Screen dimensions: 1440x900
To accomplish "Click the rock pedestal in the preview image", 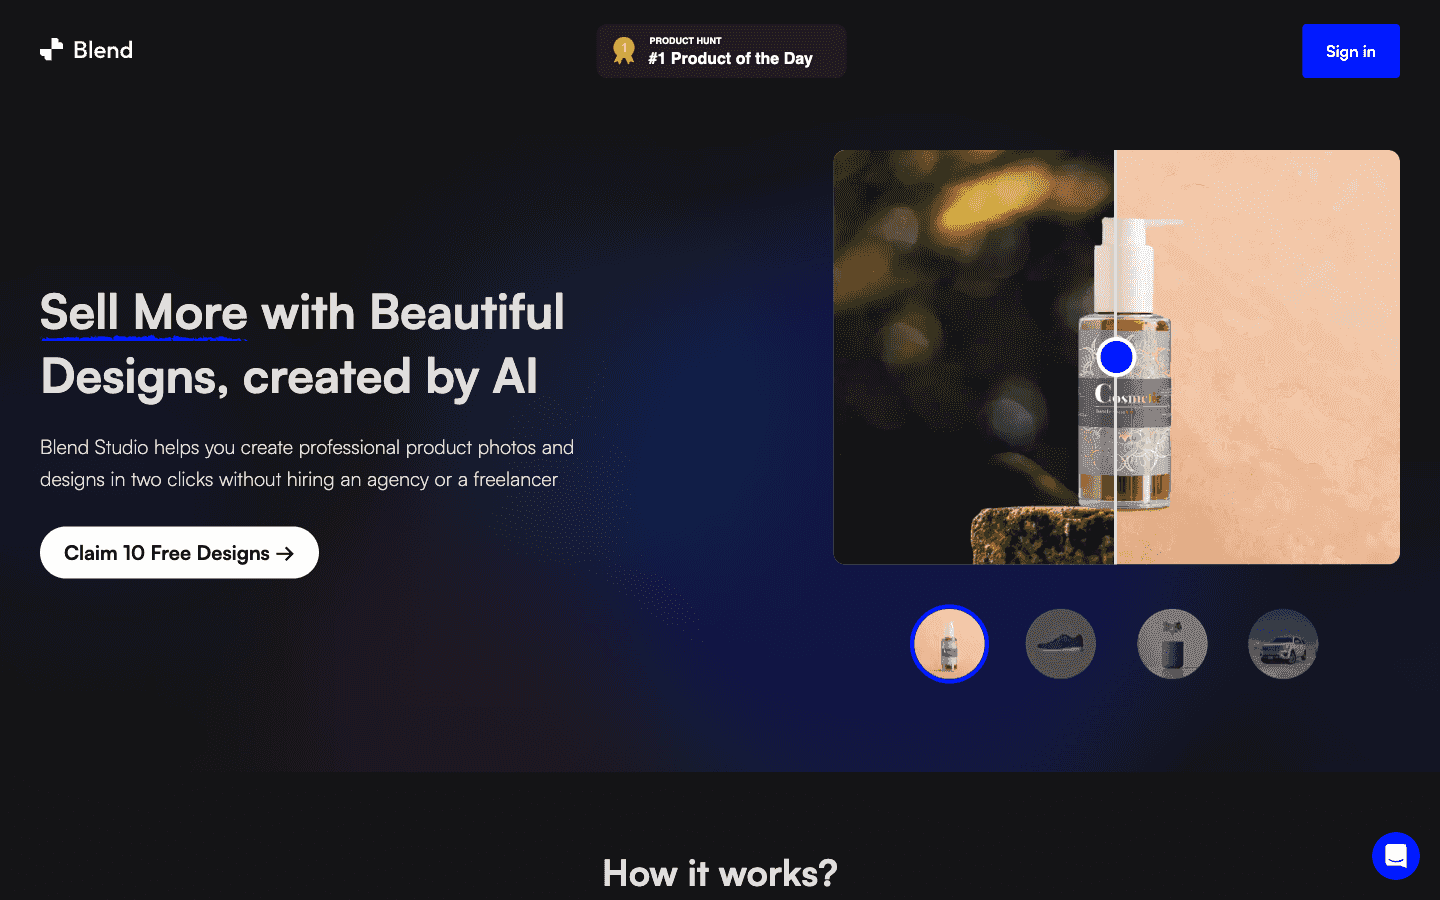I will [1040, 535].
